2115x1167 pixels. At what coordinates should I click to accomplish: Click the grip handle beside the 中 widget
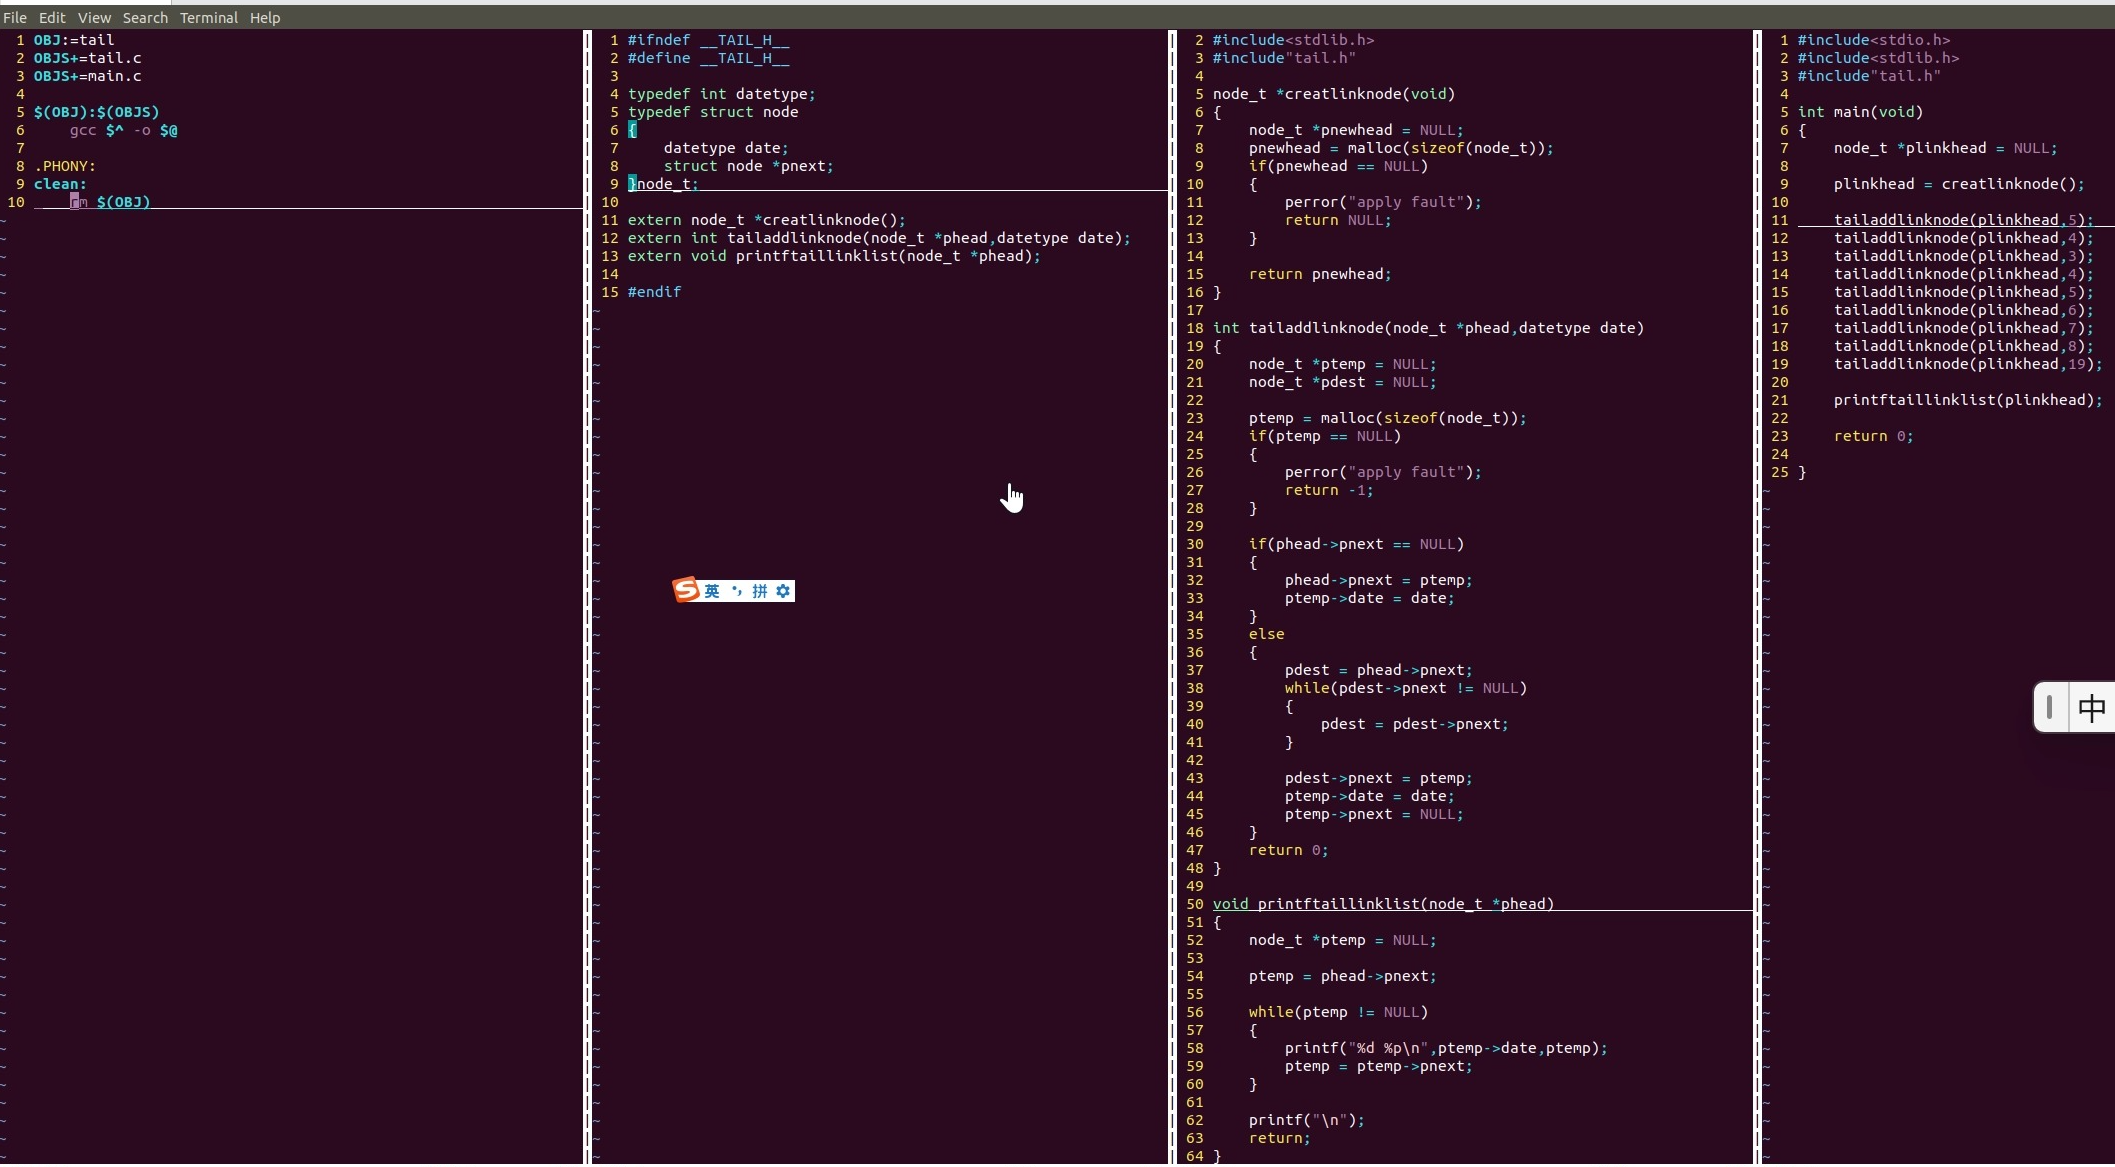(2050, 708)
